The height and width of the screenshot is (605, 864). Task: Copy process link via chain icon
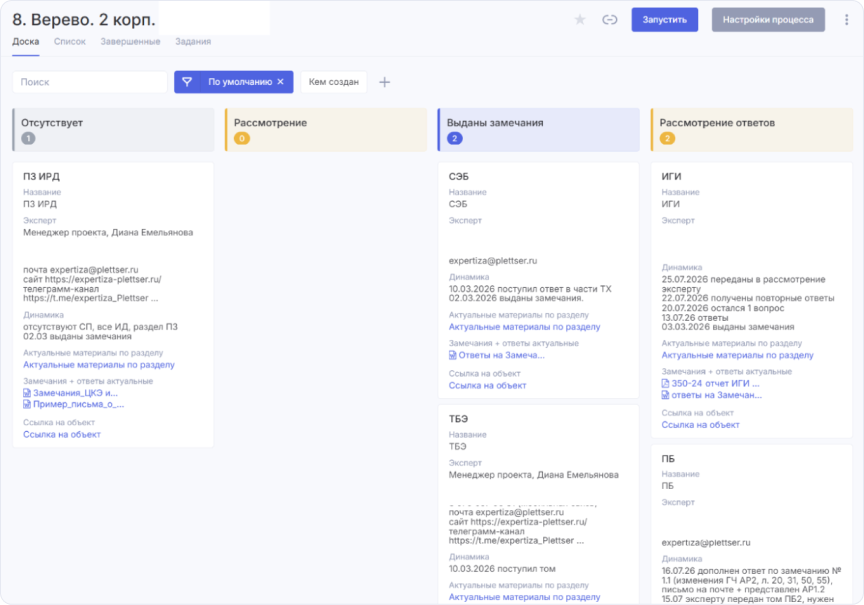609,20
